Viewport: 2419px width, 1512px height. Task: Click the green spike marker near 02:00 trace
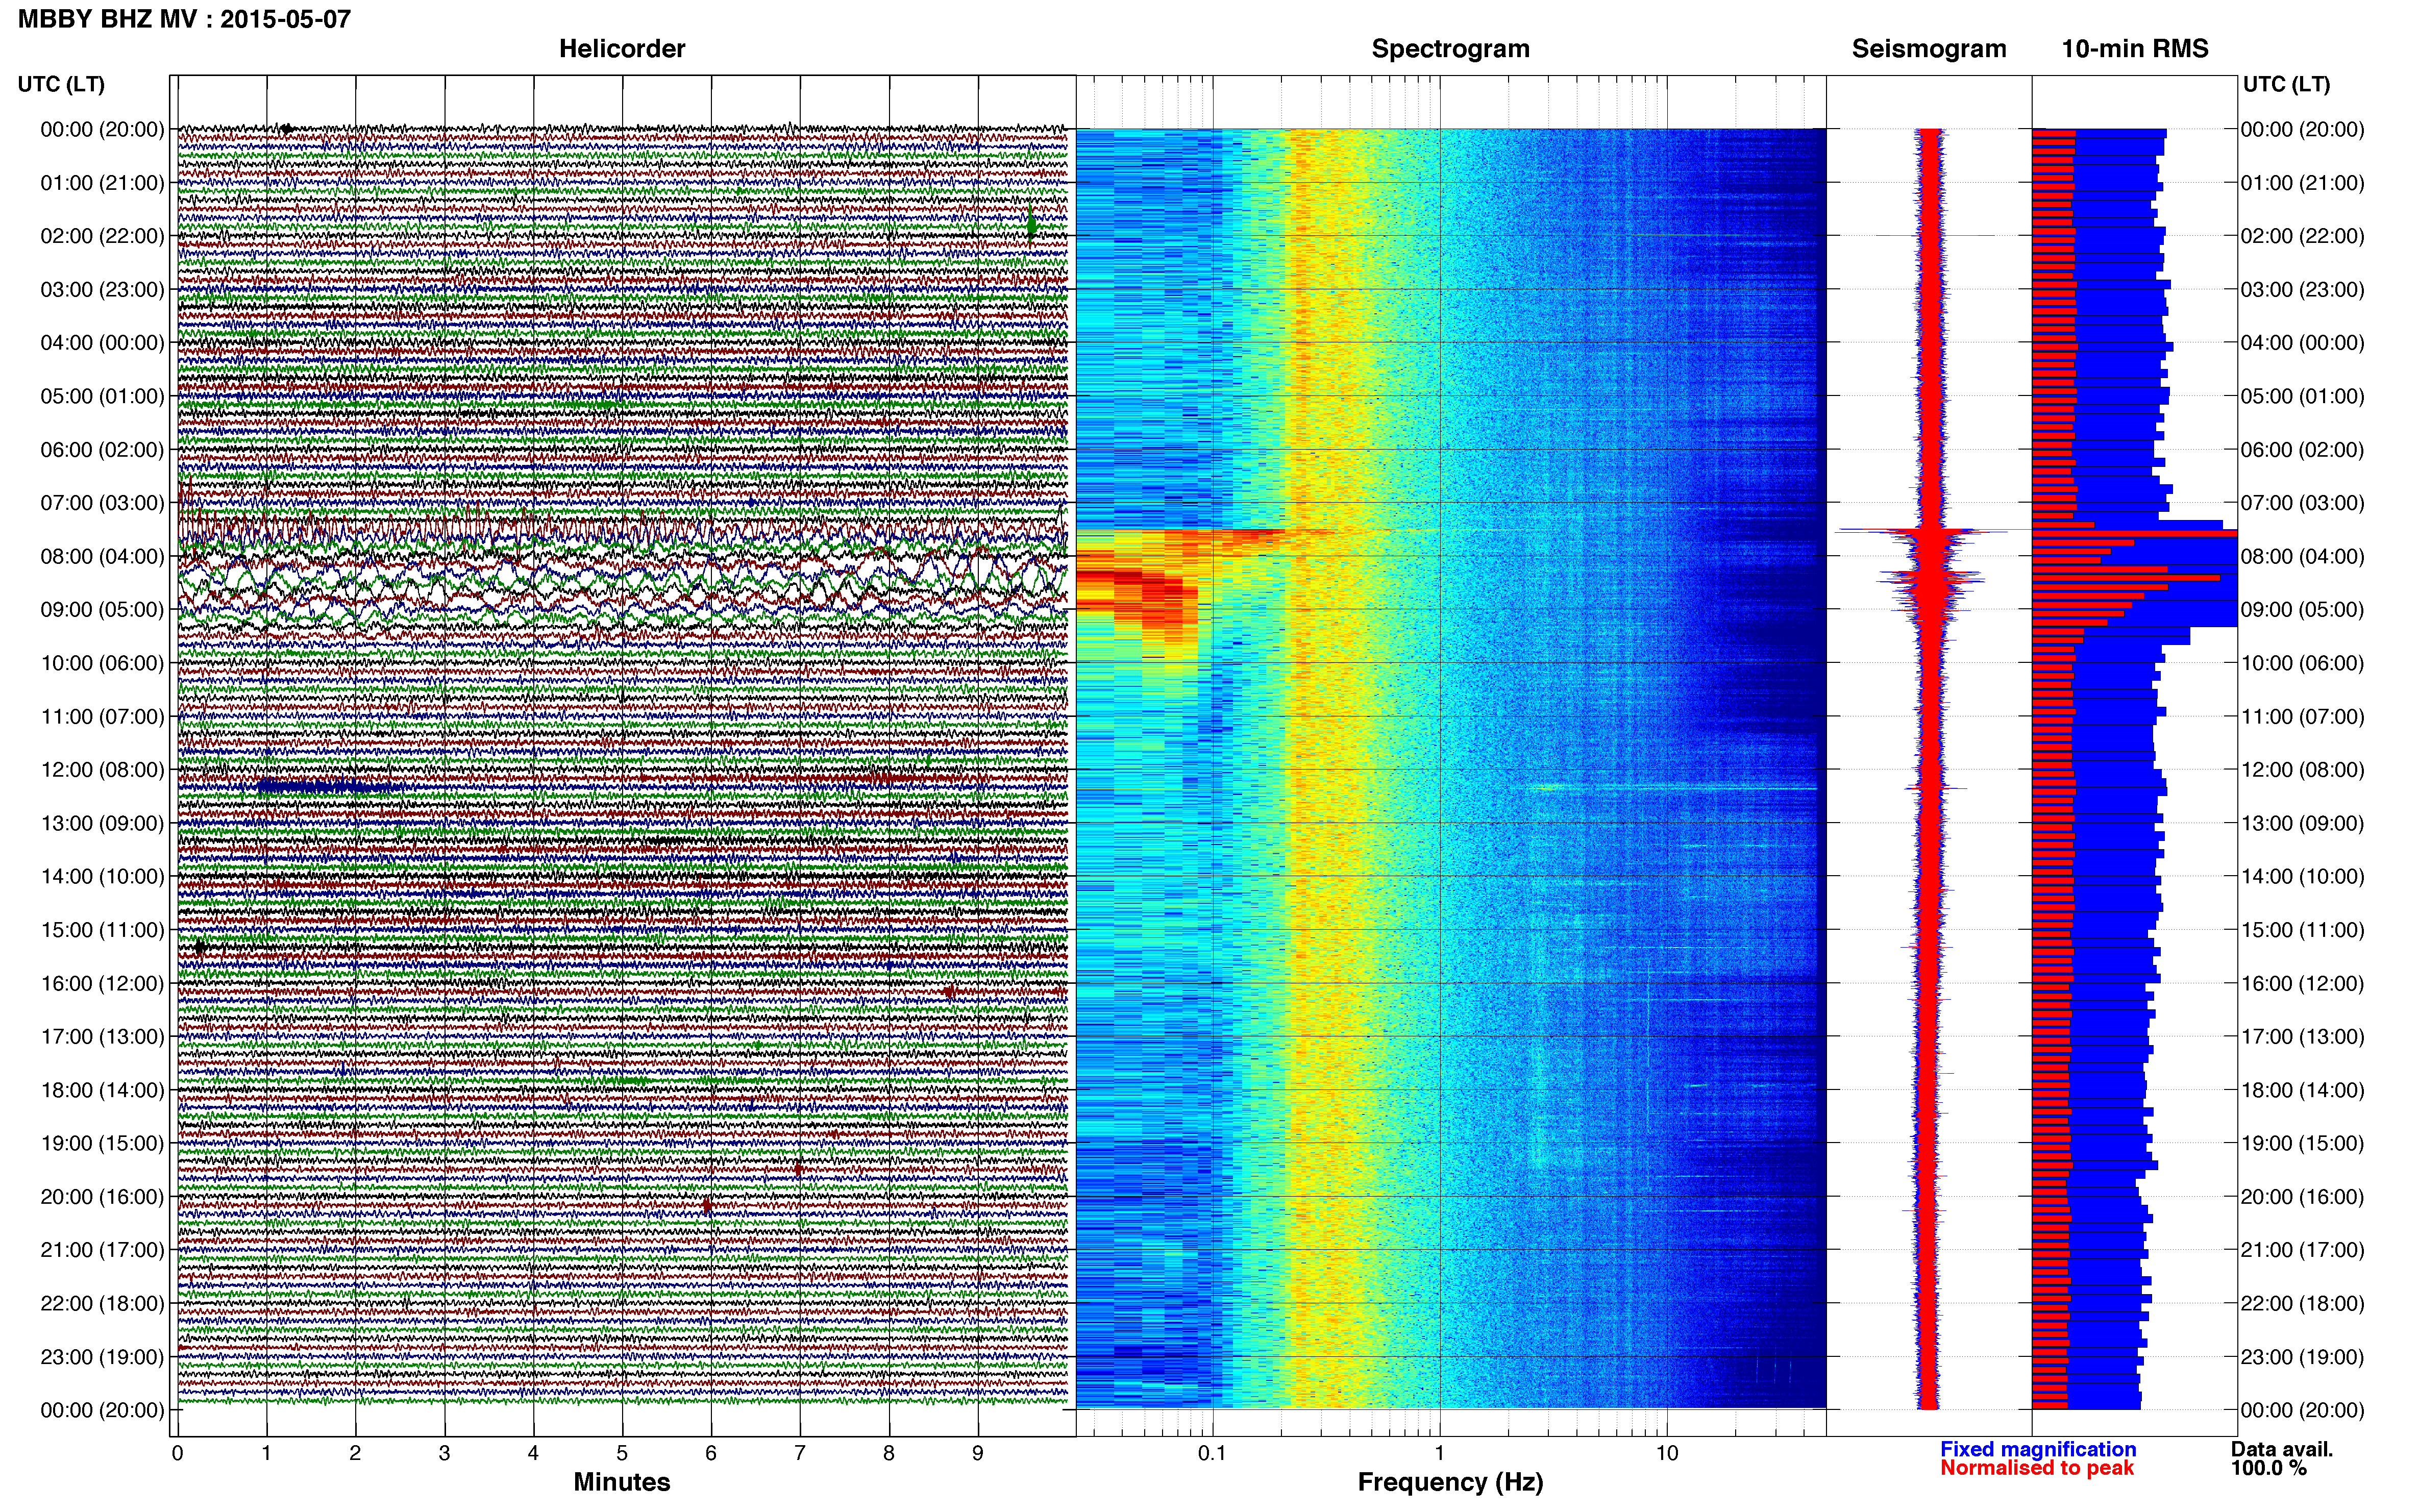1032,225
